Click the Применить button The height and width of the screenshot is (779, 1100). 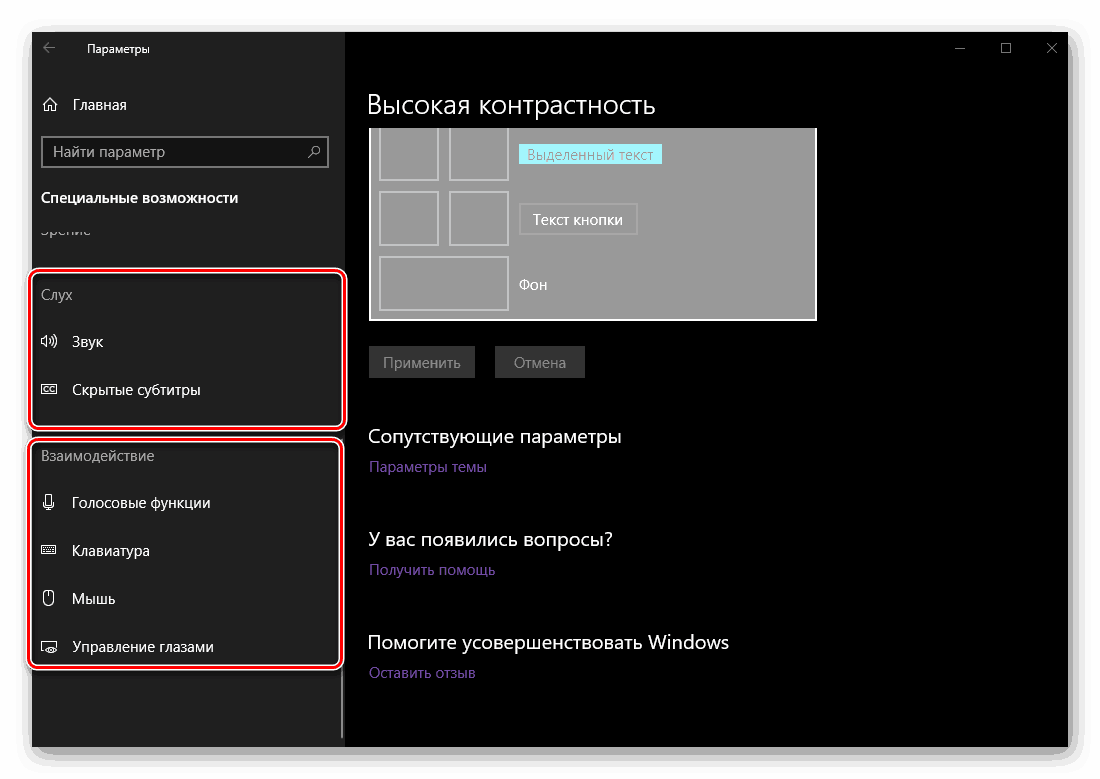(422, 362)
